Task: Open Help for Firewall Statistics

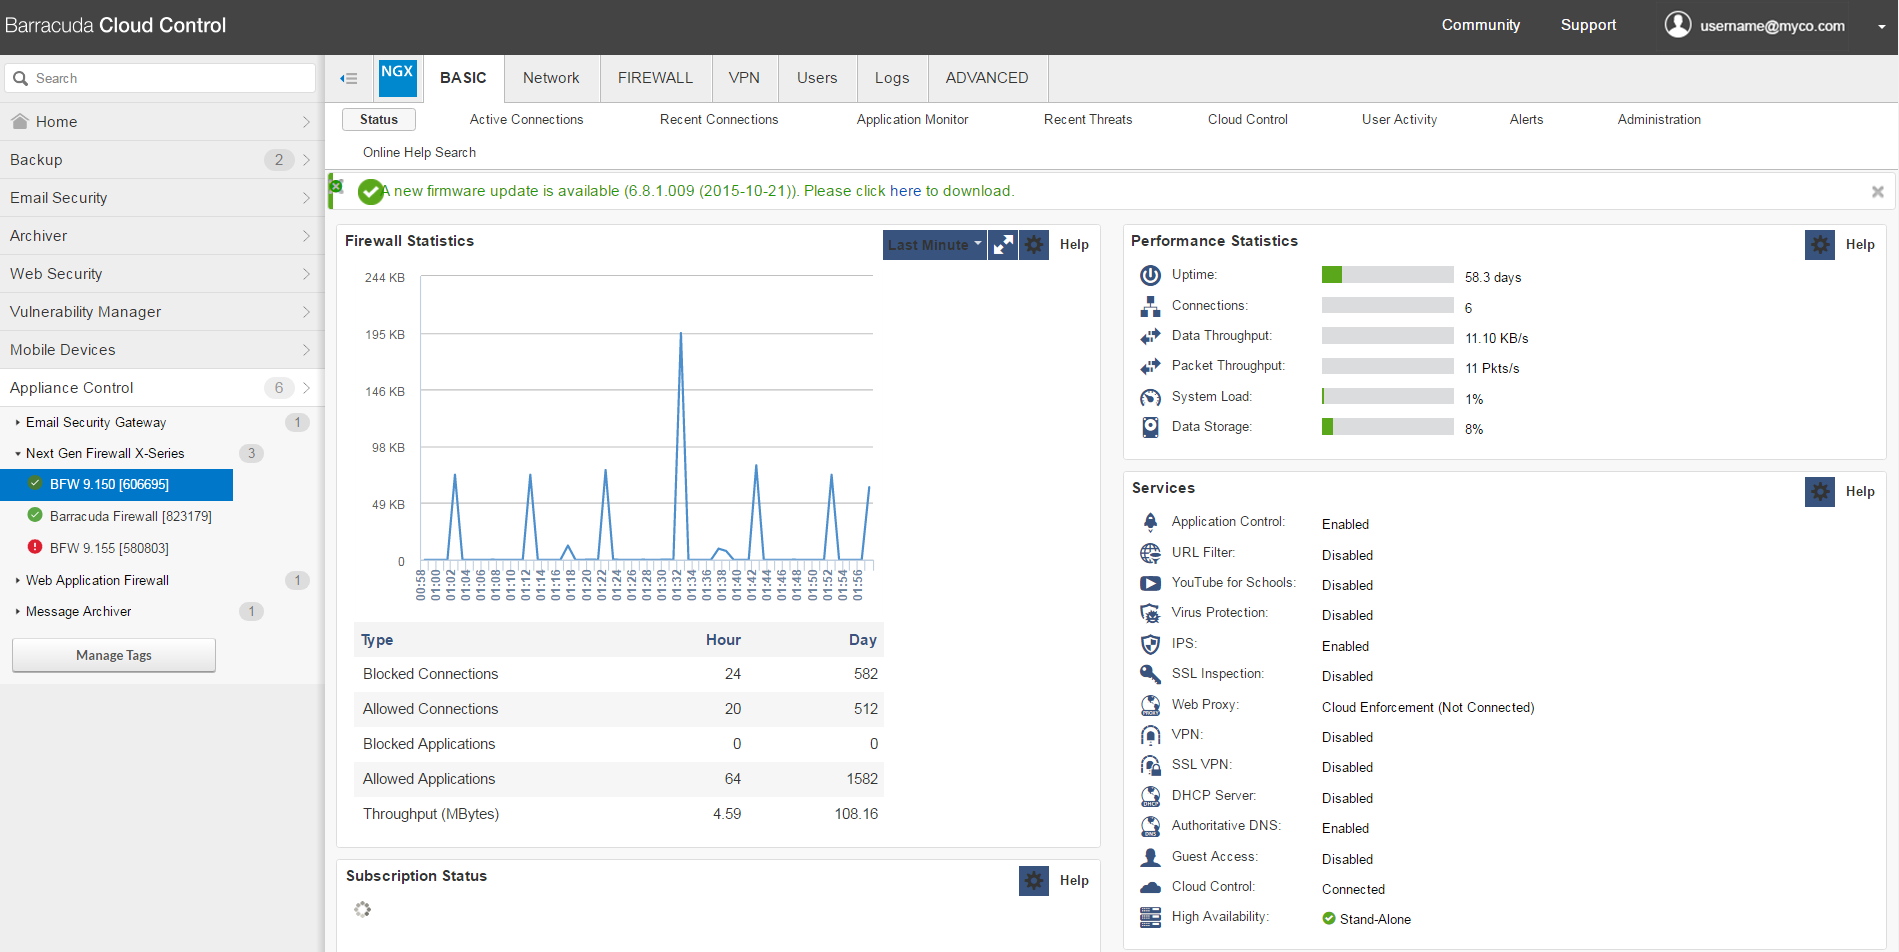Action: click(1074, 244)
